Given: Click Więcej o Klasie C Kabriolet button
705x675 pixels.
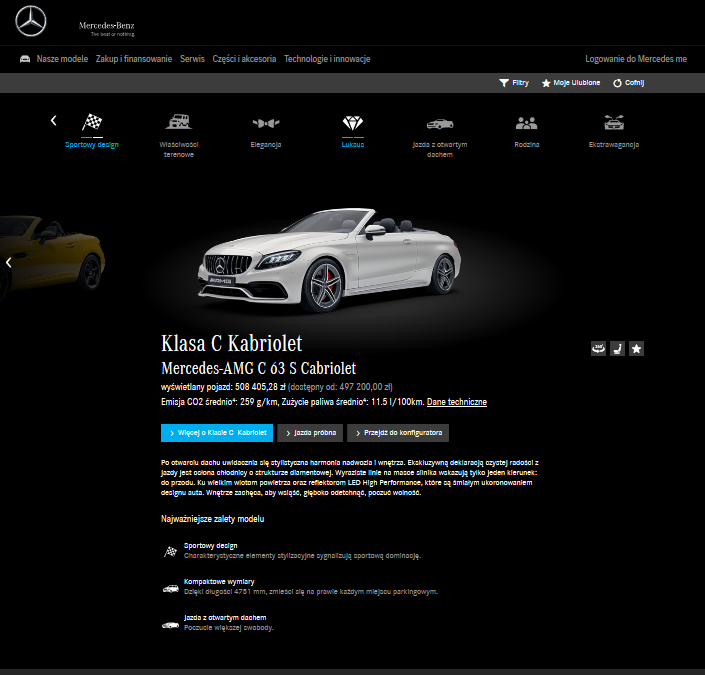Looking at the screenshot, I should tap(217, 433).
